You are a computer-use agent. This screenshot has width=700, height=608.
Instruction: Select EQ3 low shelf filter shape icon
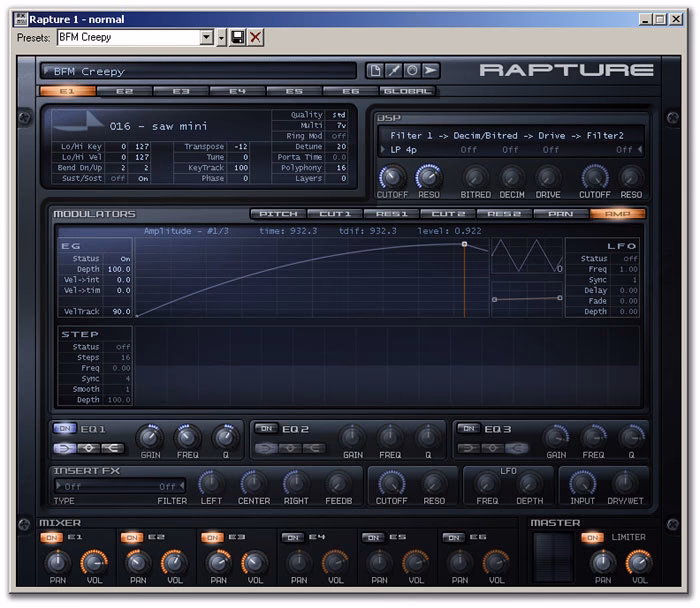click(469, 448)
